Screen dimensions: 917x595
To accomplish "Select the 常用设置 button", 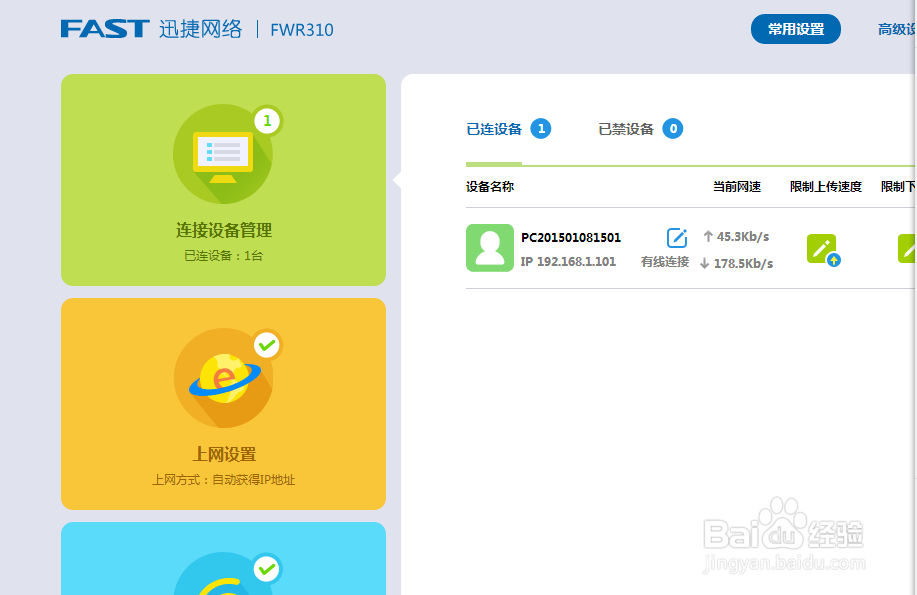I will click(796, 29).
